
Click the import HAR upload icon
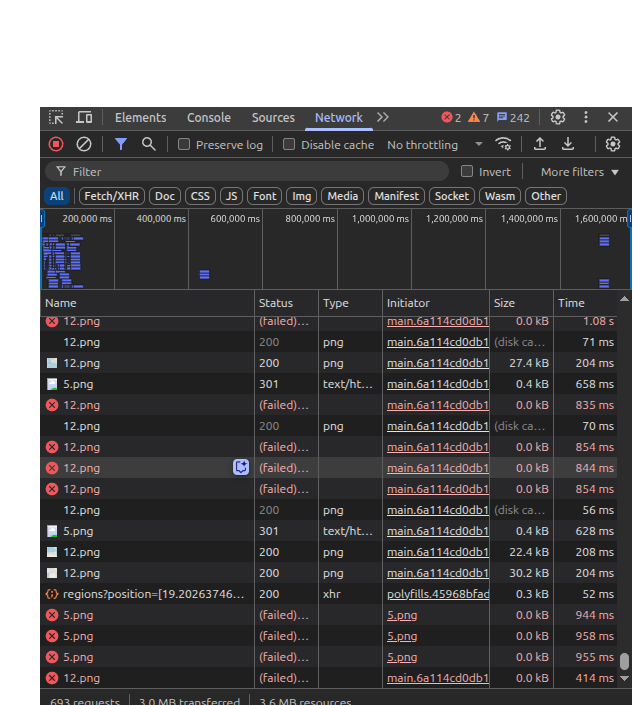540,144
